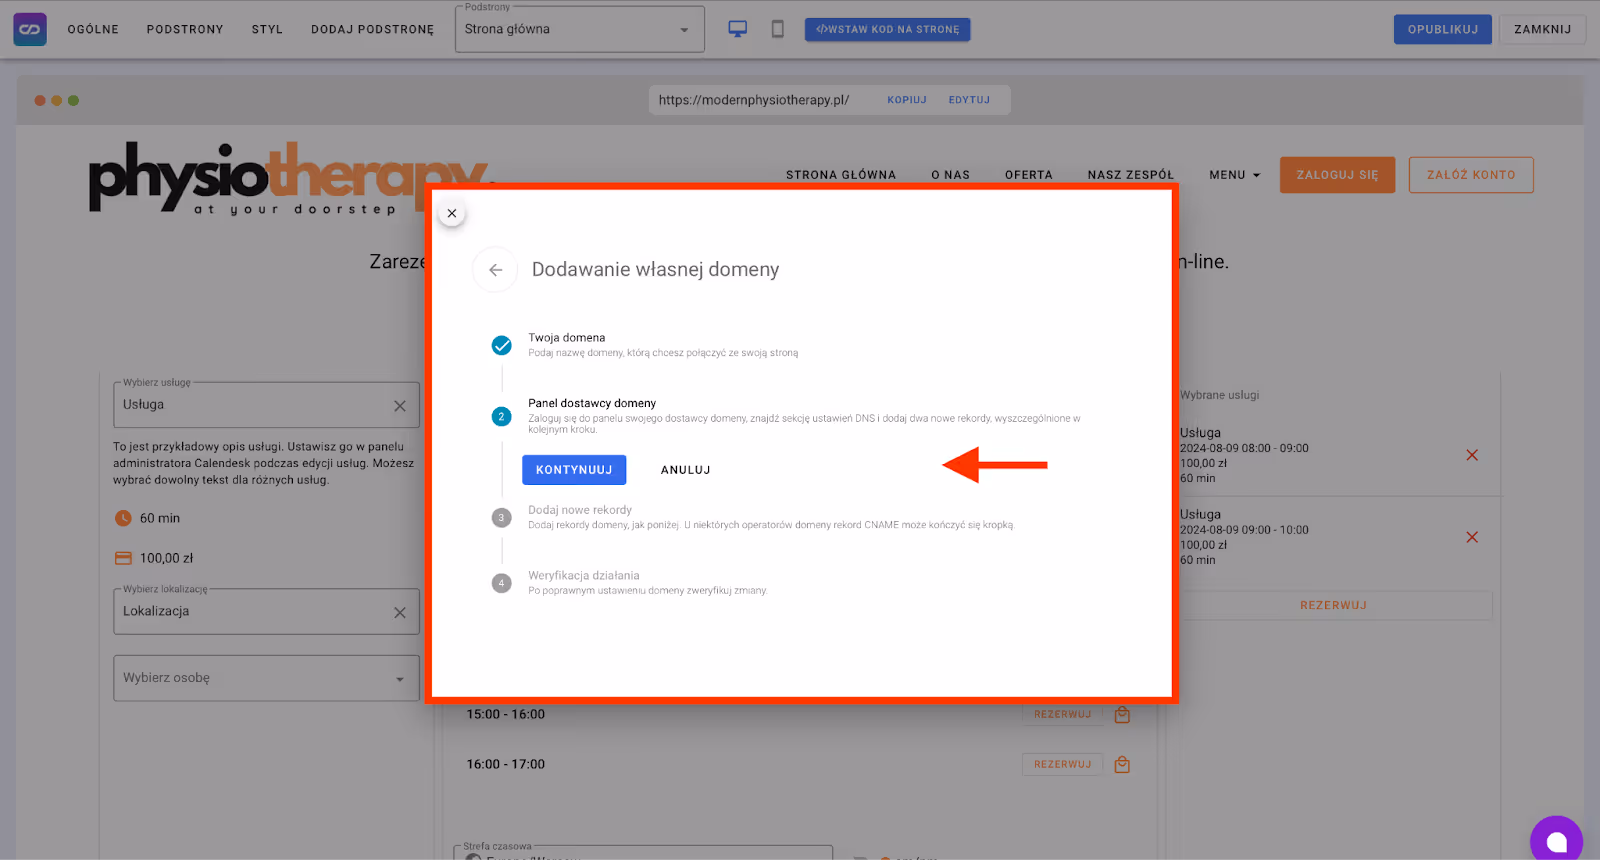
Task: Add 16:00 - 17:00 slot to cart
Action: [x=1122, y=765]
